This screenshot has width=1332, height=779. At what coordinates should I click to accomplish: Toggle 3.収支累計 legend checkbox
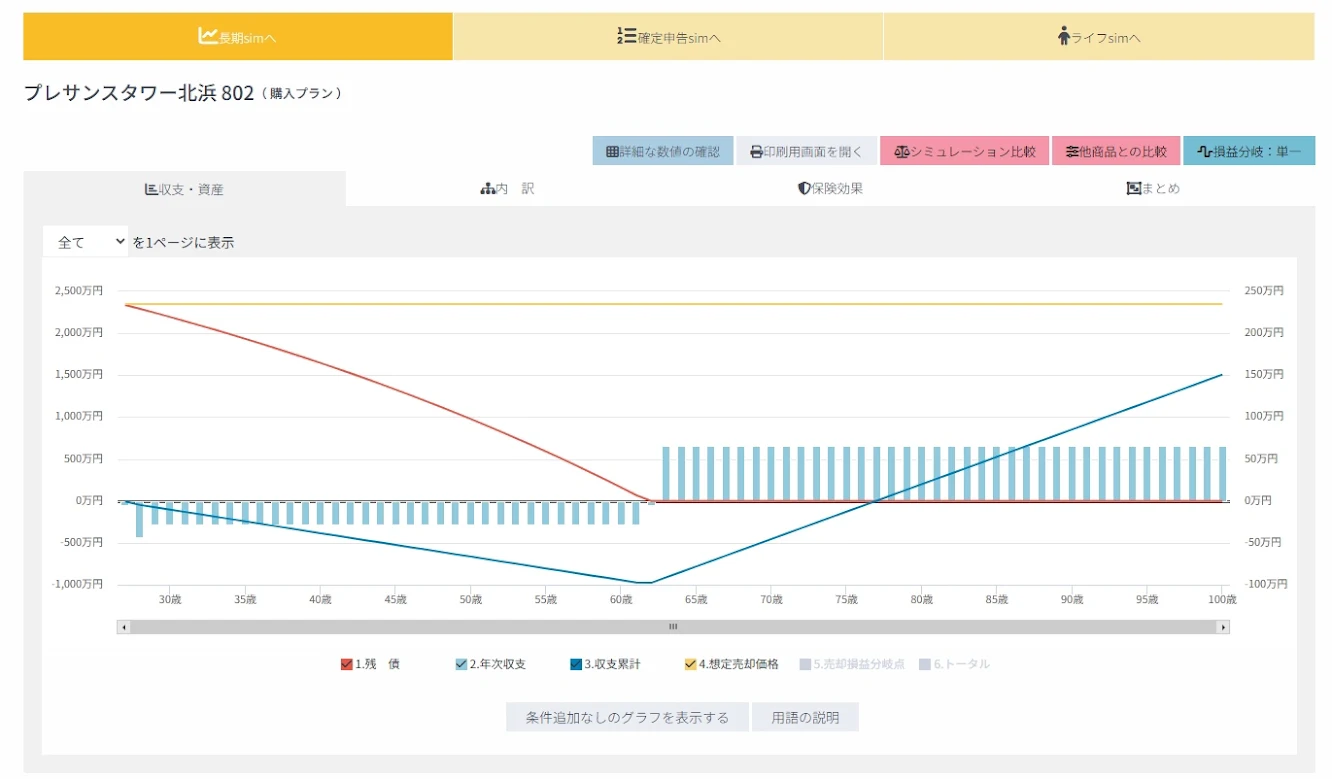(576, 664)
